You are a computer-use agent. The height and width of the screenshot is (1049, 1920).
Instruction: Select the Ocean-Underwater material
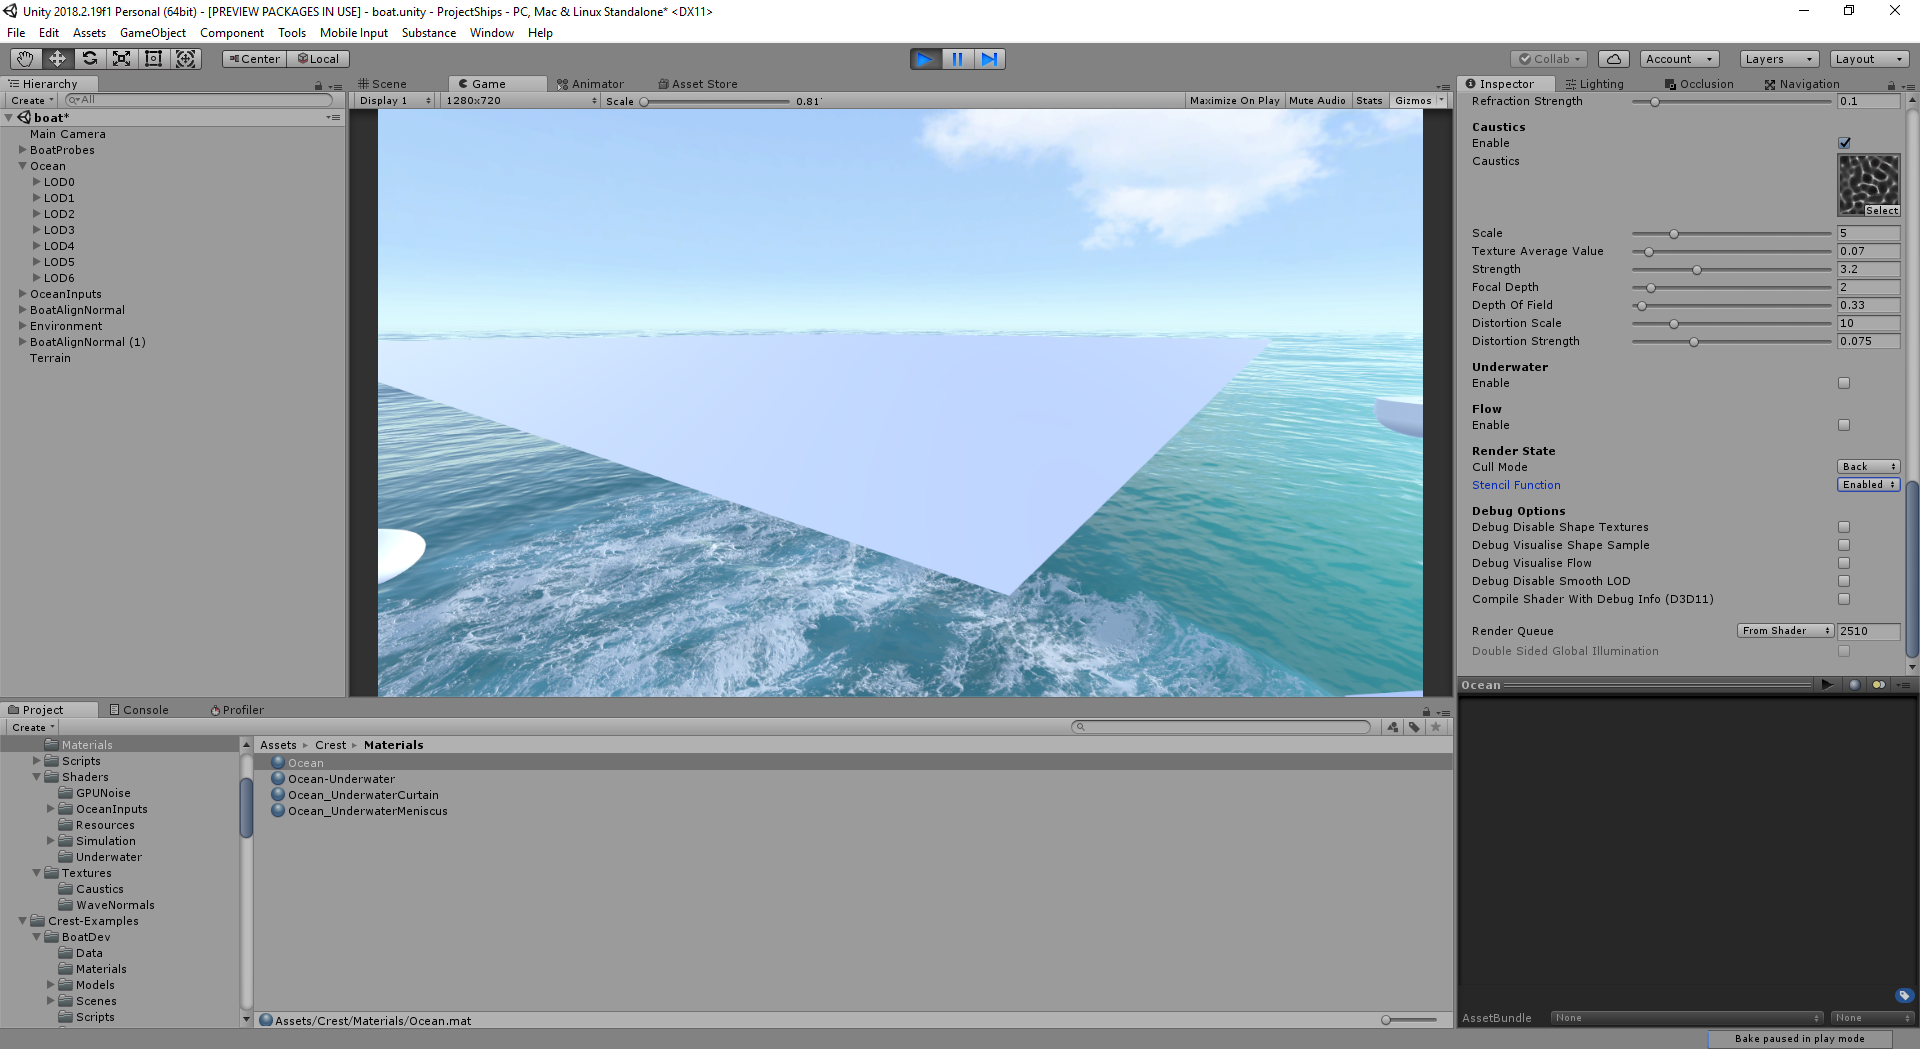[x=340, y=778]
